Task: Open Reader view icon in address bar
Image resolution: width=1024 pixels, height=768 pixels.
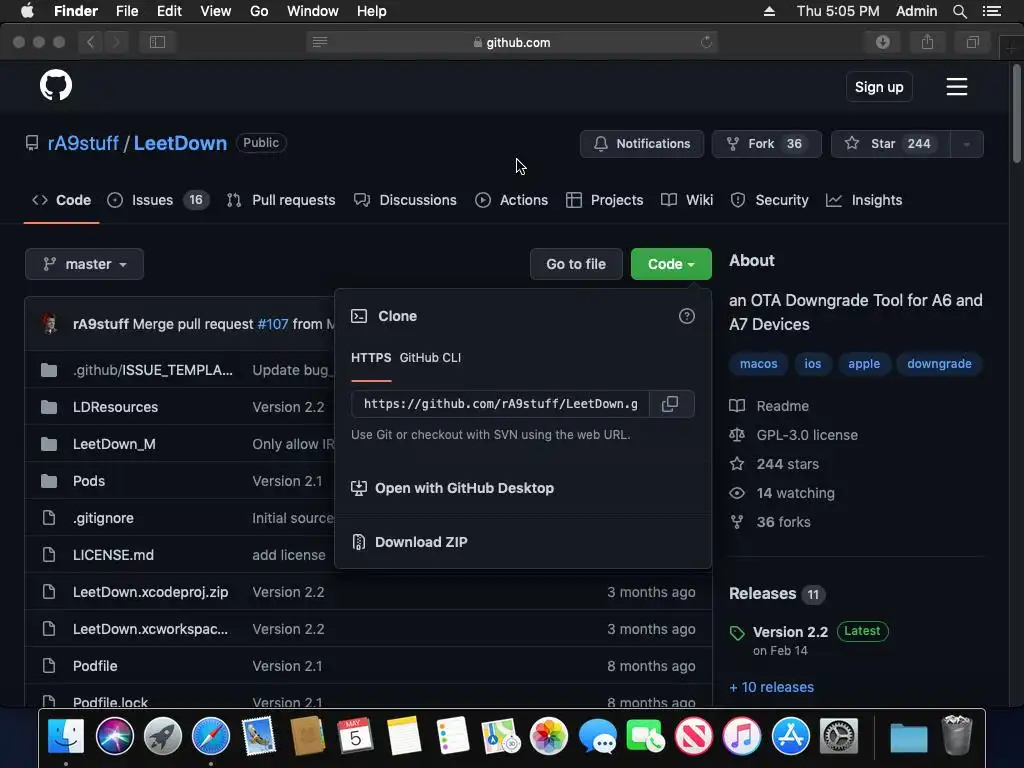Action: [x=320, y=42]
